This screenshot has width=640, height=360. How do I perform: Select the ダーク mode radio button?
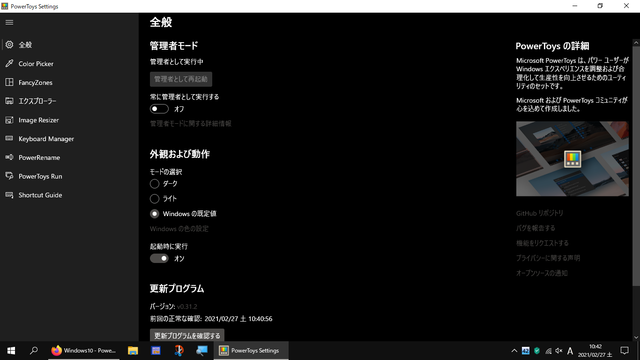coord(154,184)
